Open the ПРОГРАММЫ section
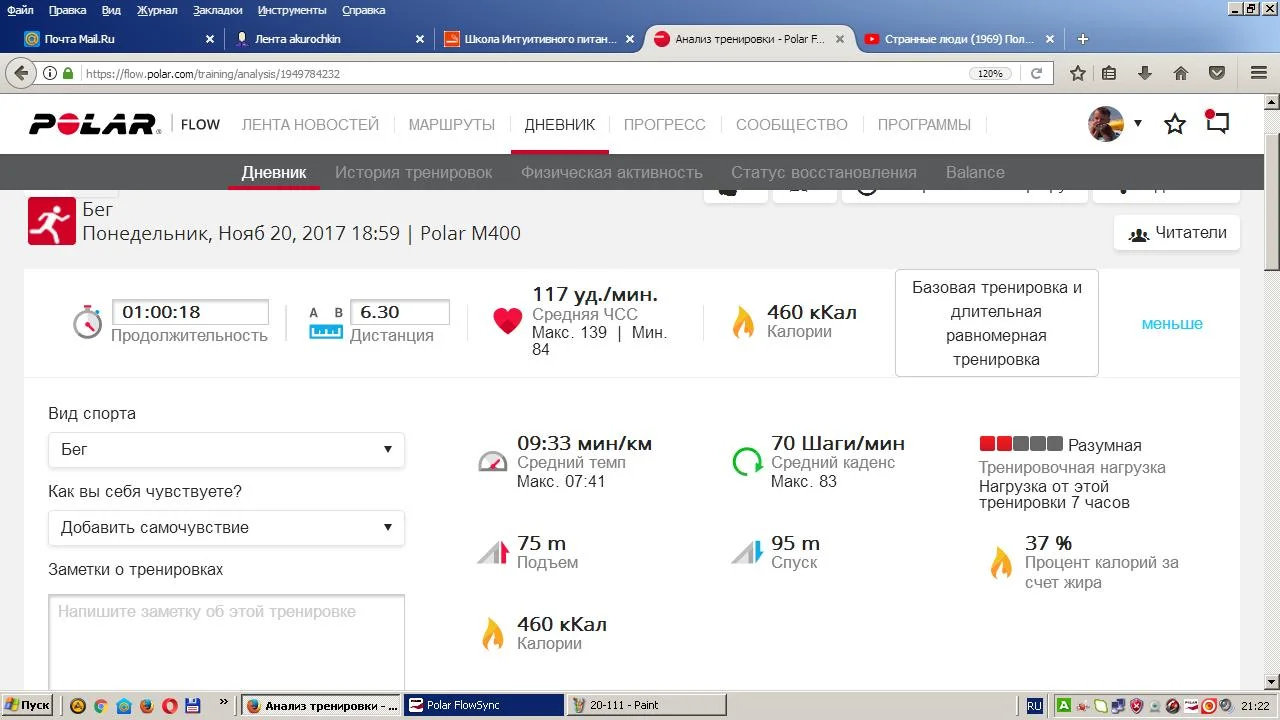 coord(924,125)
